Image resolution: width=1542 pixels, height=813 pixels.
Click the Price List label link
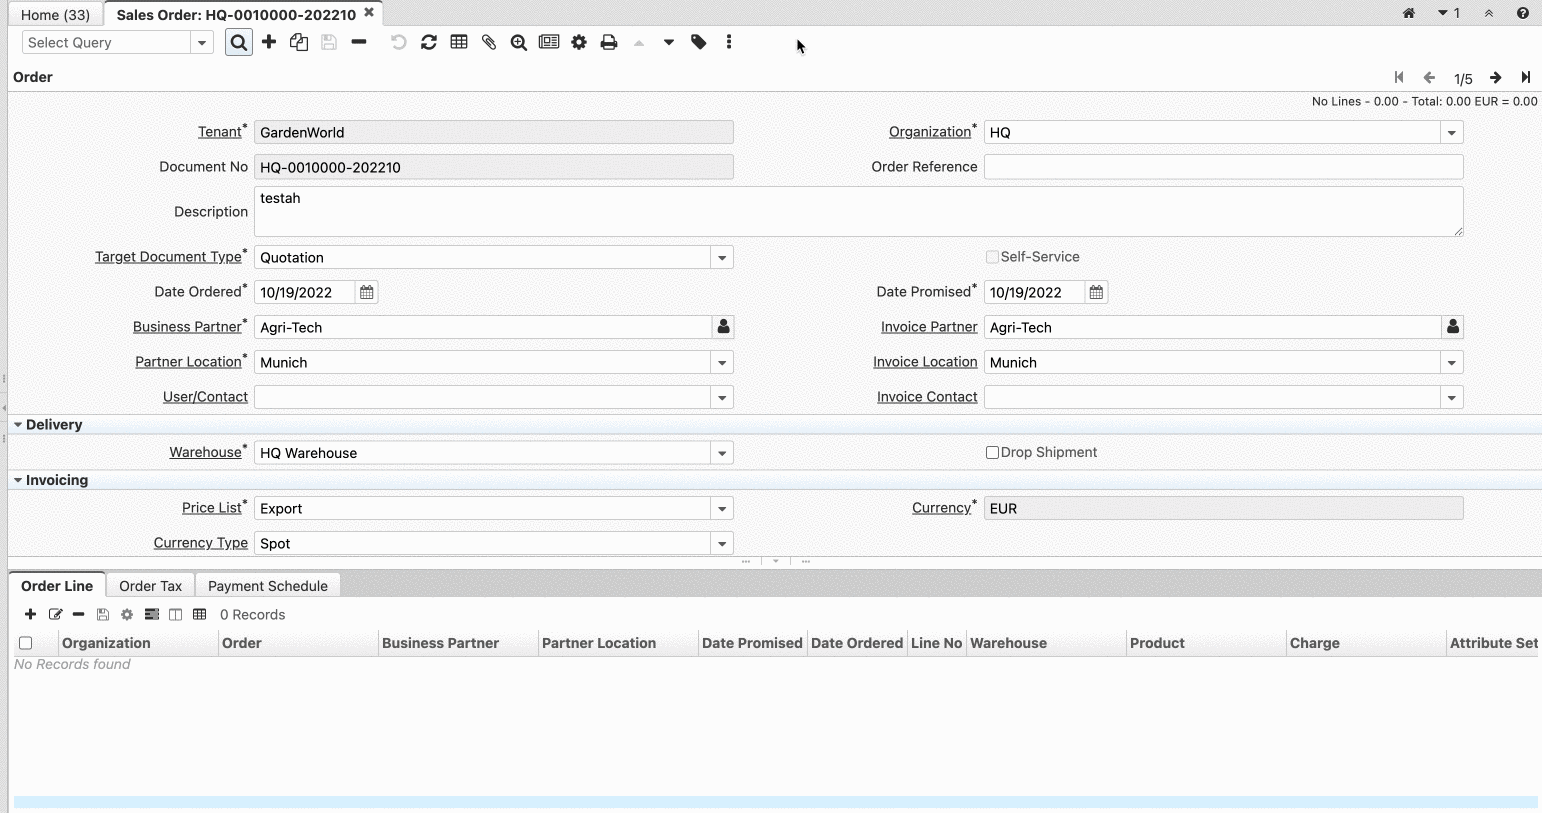[x=211, y=508]
